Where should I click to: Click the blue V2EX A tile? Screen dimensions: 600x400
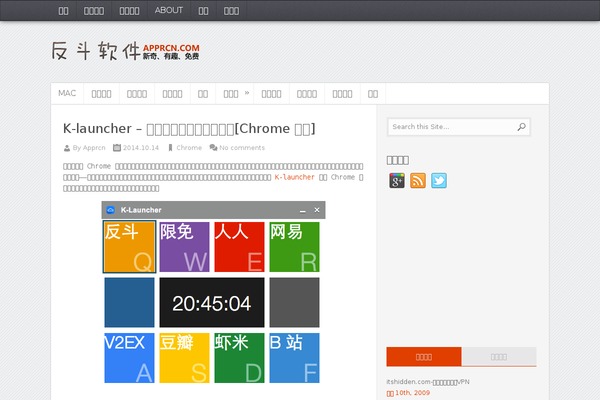(x=129, y=358)
